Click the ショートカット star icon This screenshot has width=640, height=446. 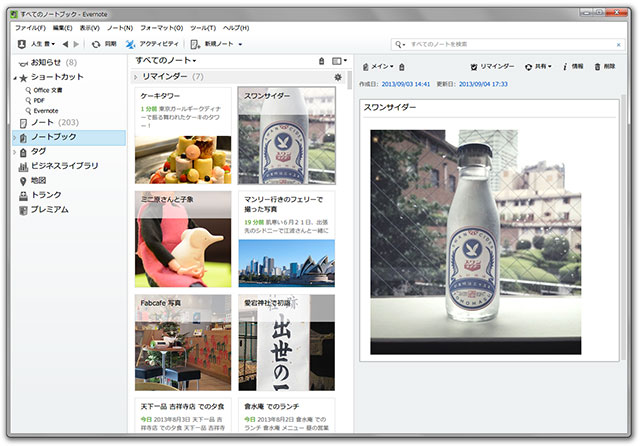tap(23, 78)
